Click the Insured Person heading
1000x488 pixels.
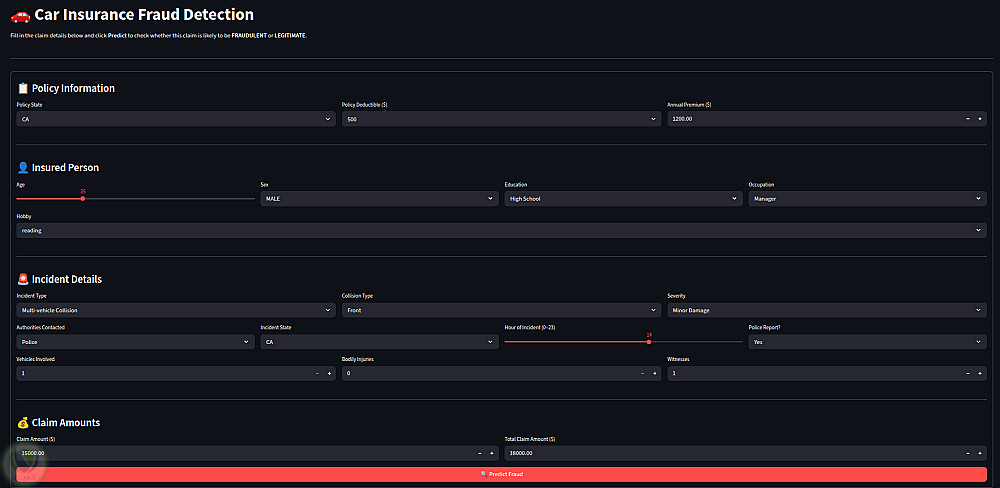tap(65, 168)
